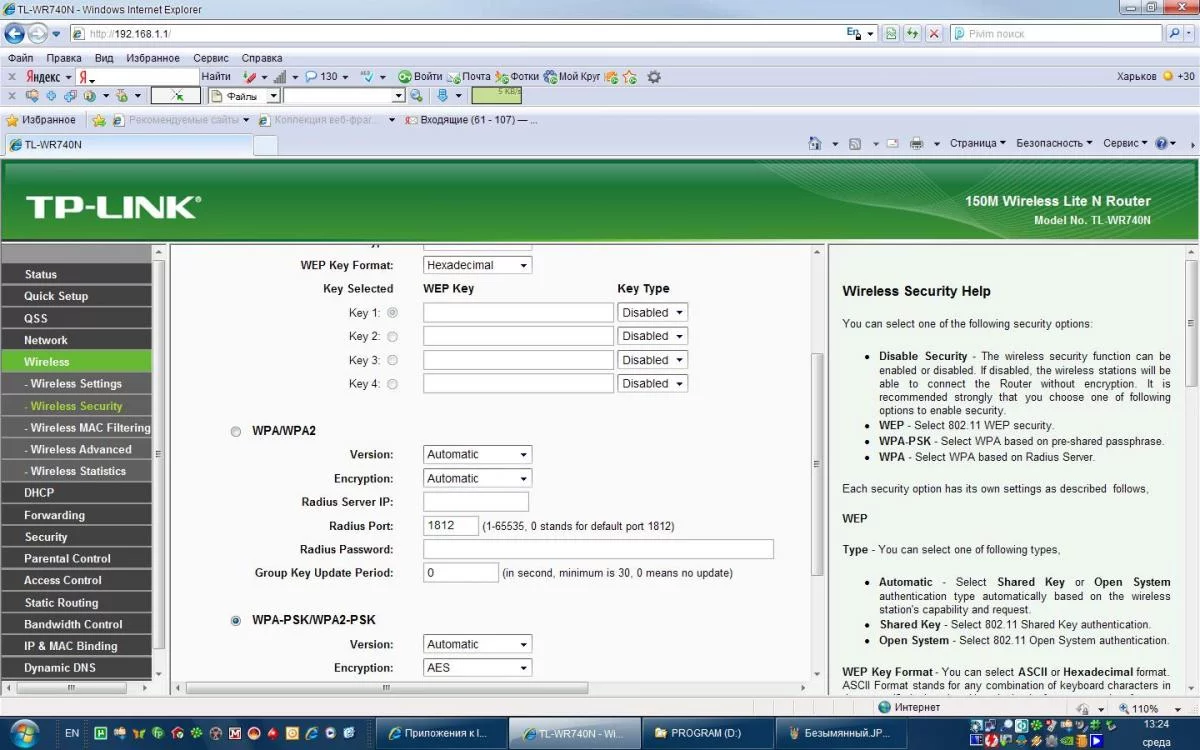Click the Найти search button
This screenshot has width=1200, height=750.
tap(216, 76)
